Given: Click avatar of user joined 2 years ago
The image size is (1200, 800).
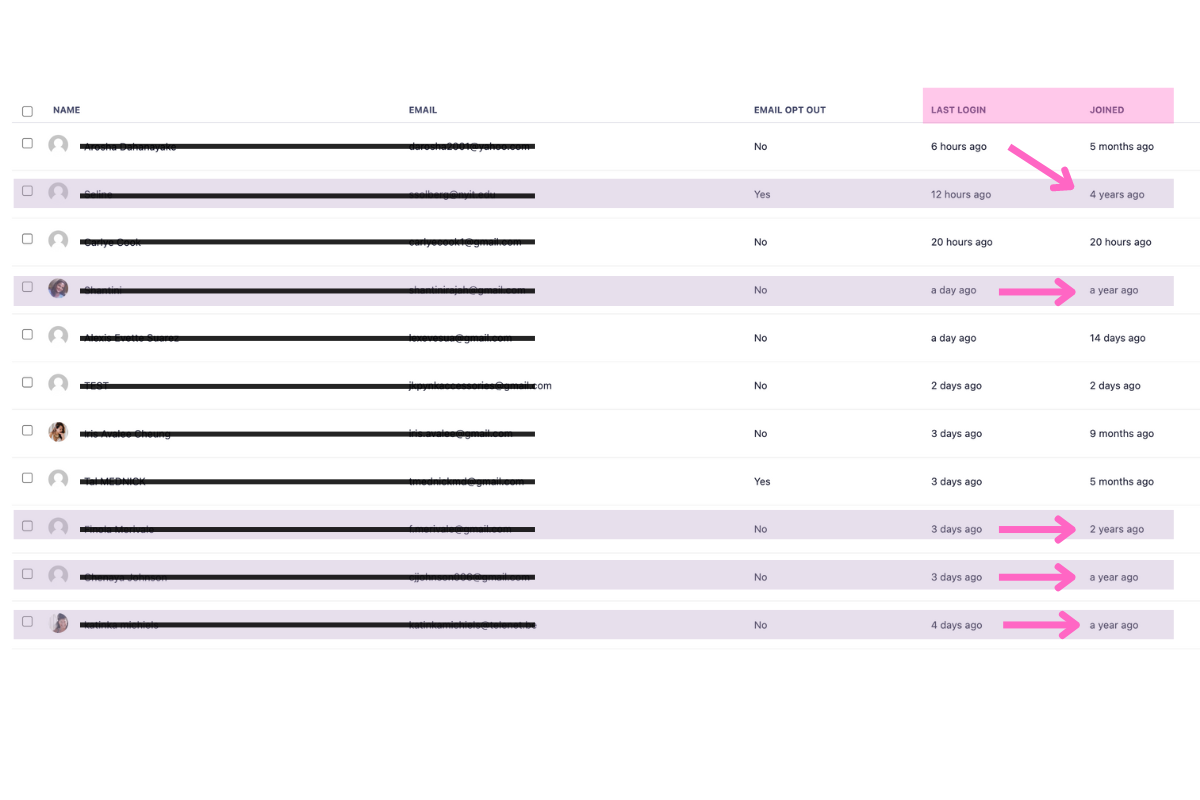Looking at the screenshot, I should pyautogui.click(x=58, y=527).
